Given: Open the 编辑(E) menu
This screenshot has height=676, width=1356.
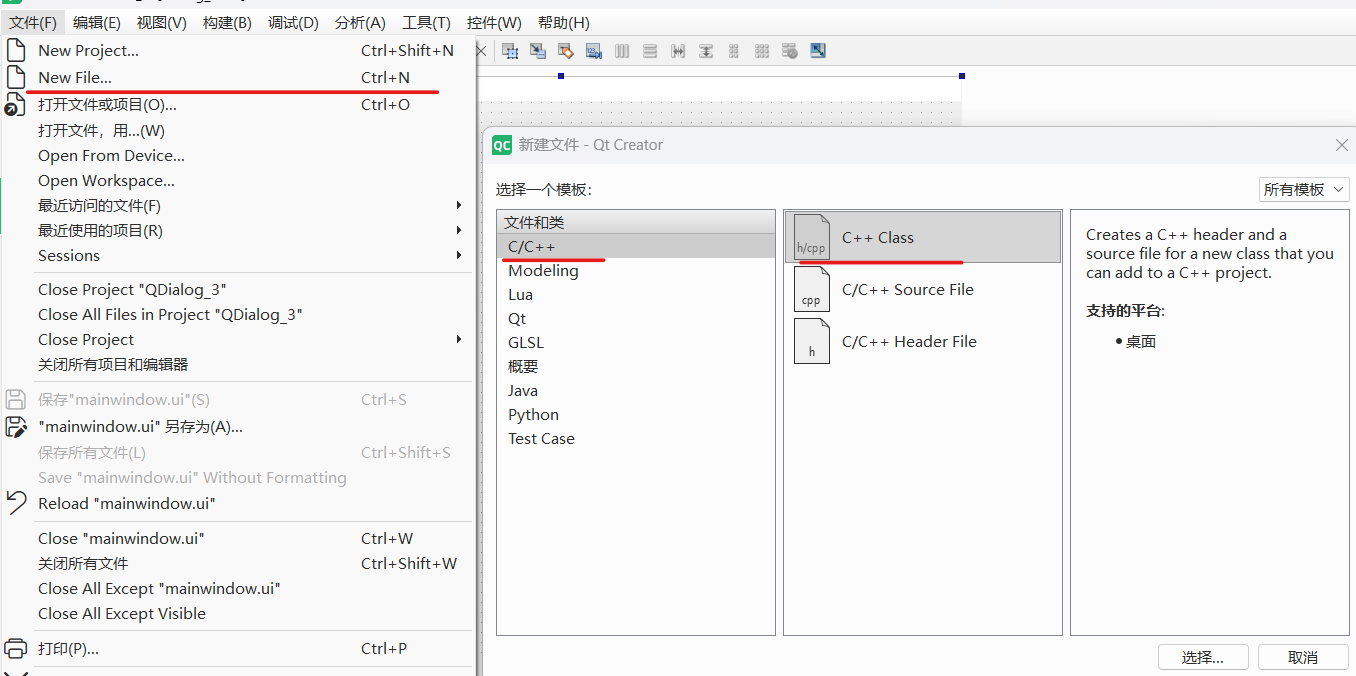Looking at the screenshot, I should pos(97,22).
